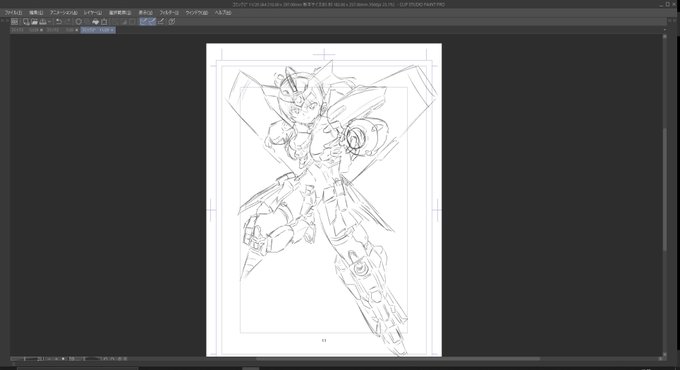
Task: Click the Save icon in command bar
Action: 43,21
